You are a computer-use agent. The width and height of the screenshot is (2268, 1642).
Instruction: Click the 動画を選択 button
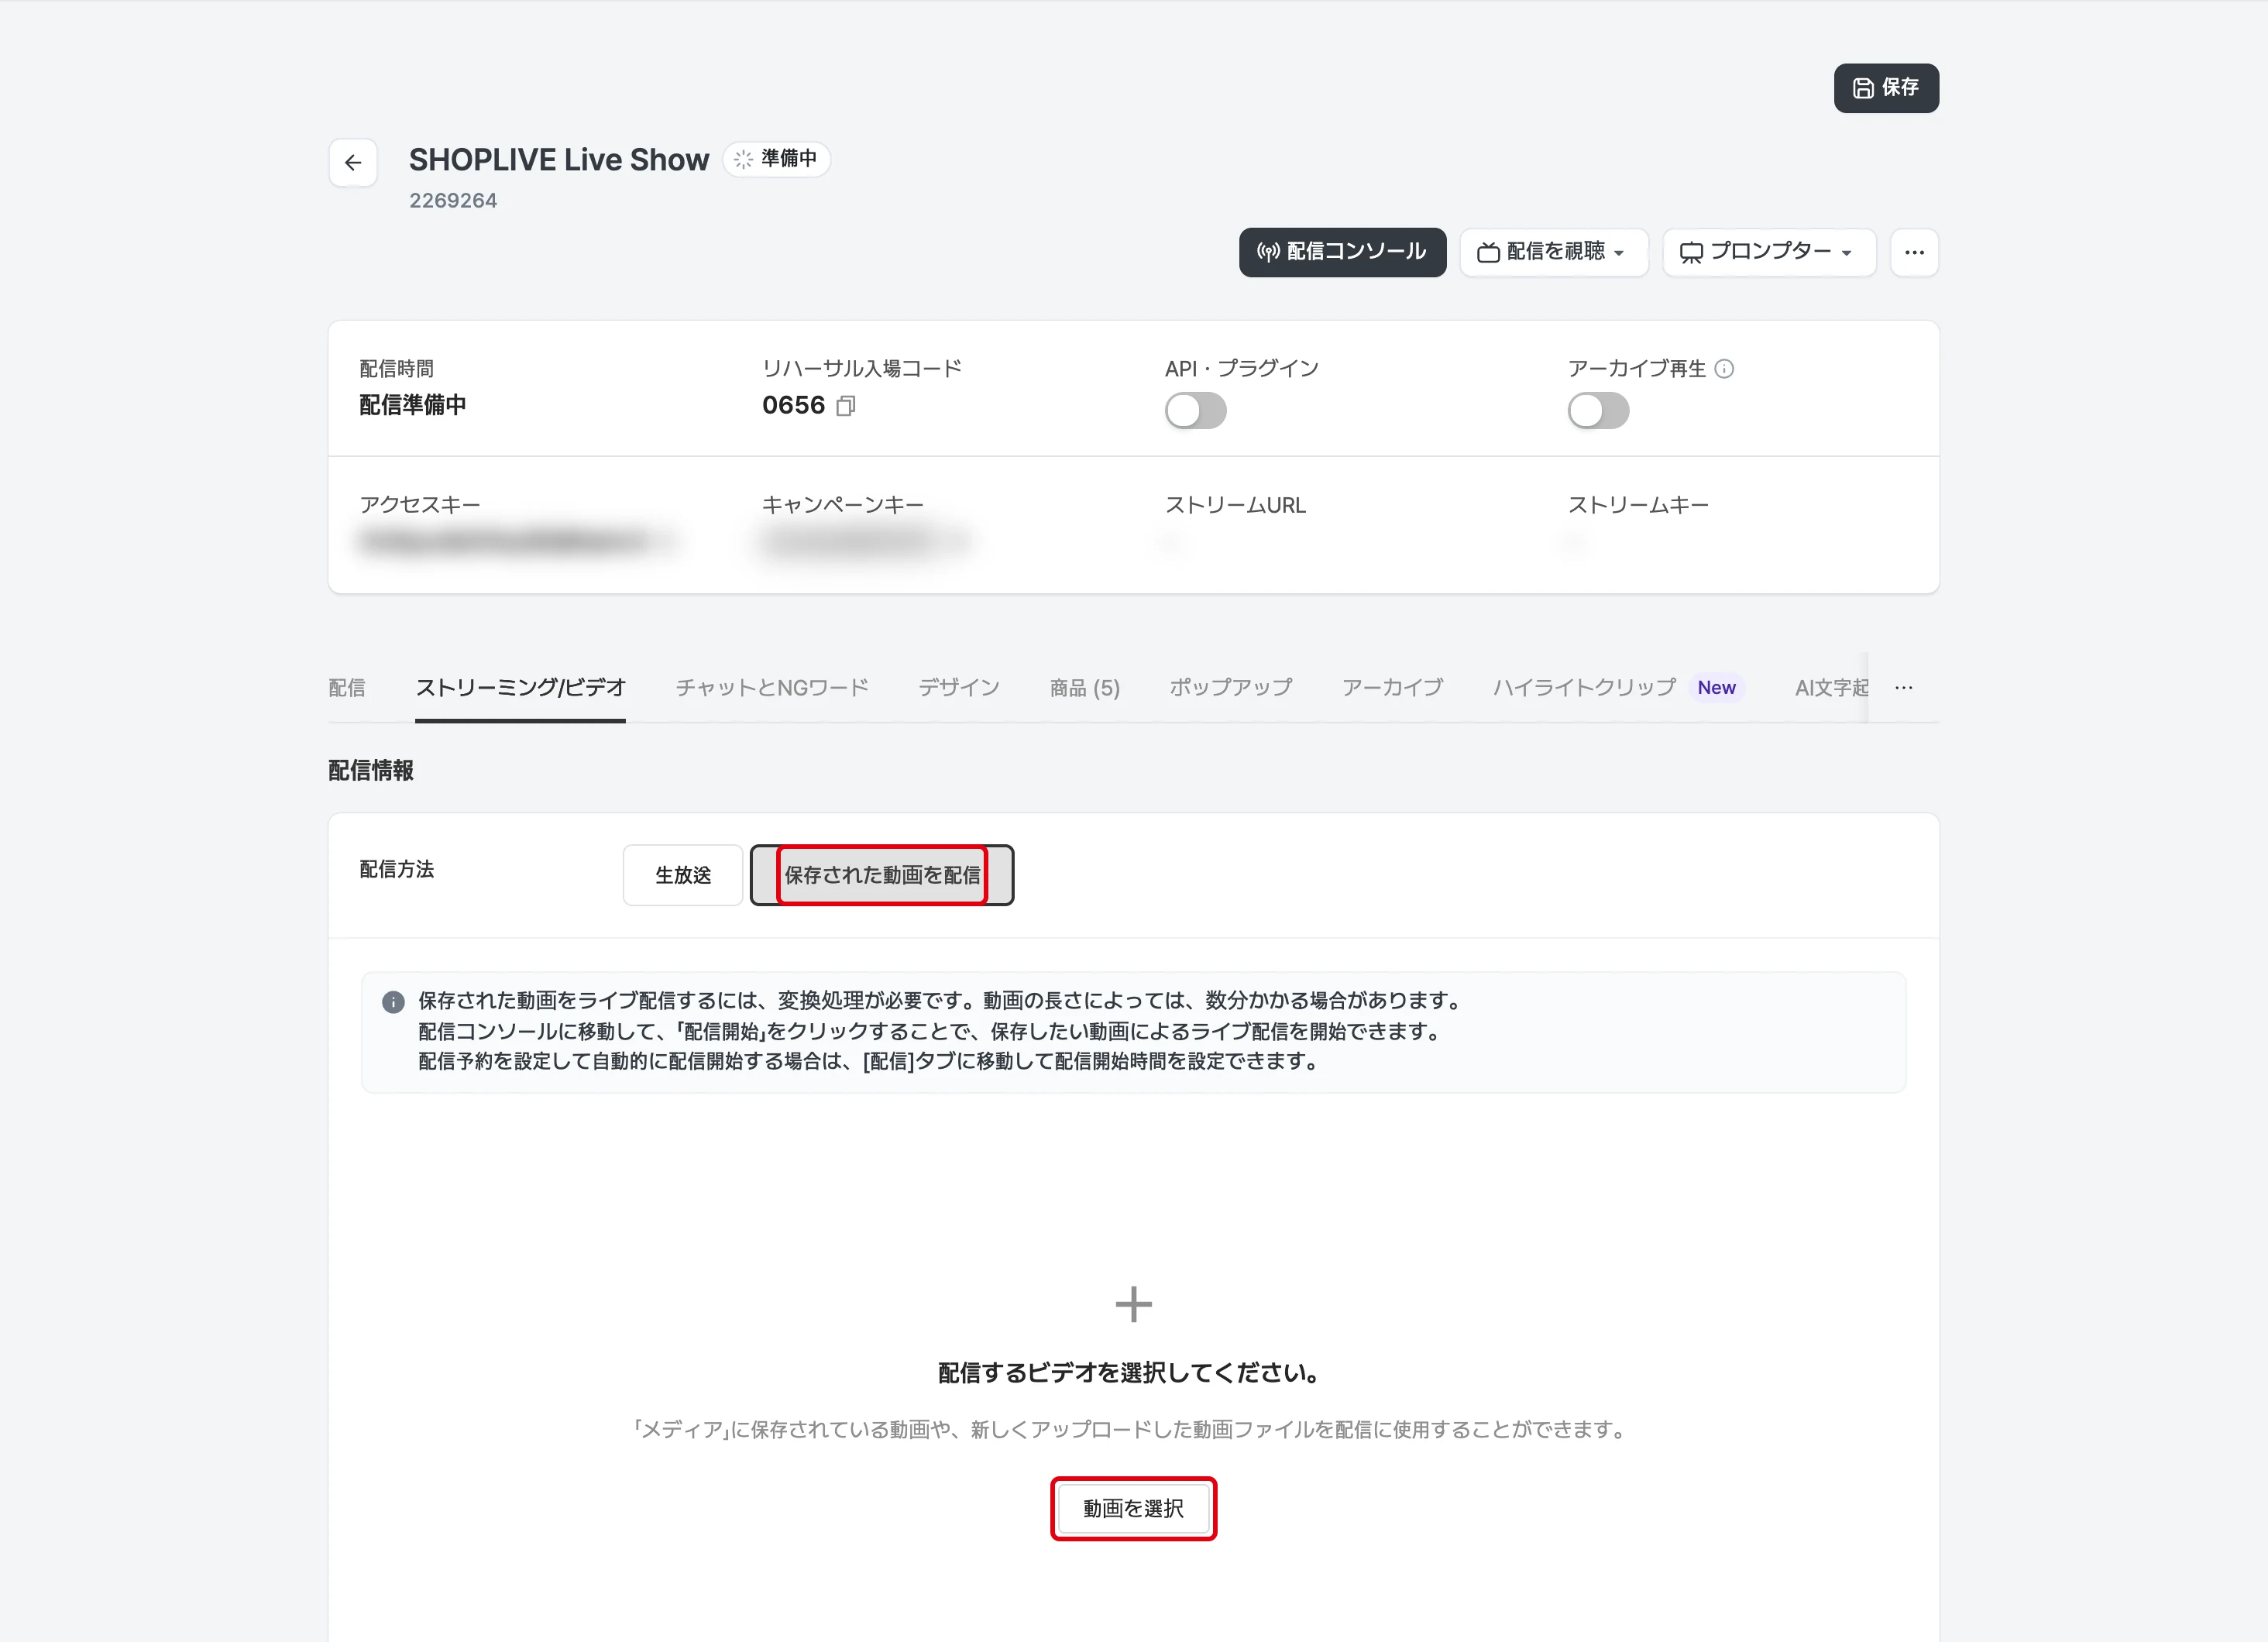pyautogui.click(x=1133, y=1509)
